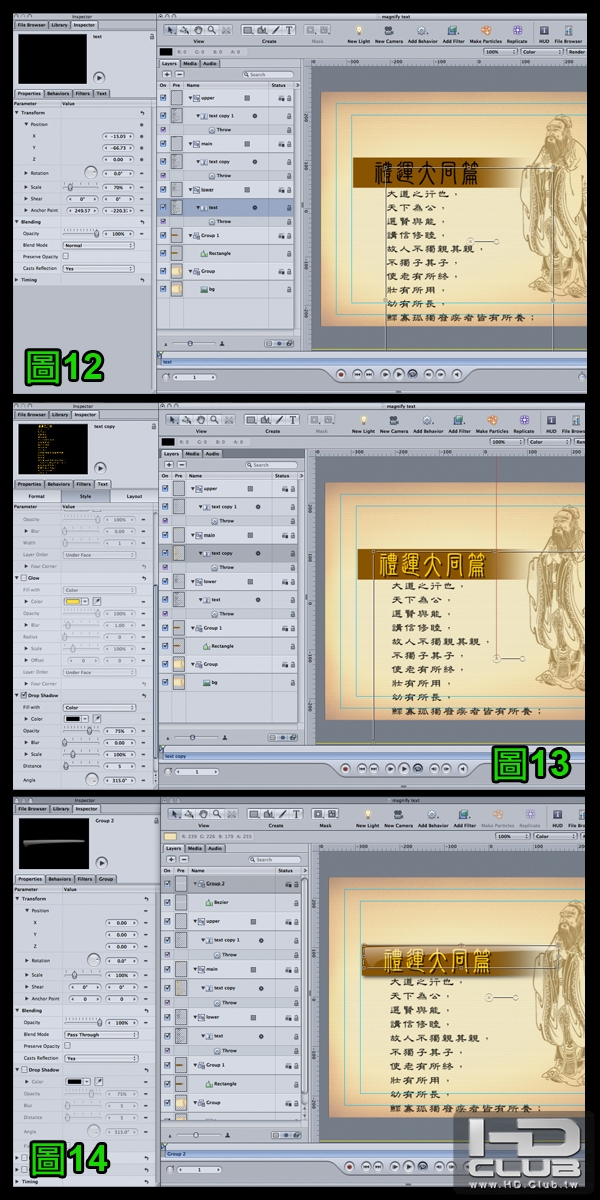Image resolution: width=600 pixels, height=1200 pixels.
Task: Click reset arrow for Transform in figure 12 Inspector
Action: [142, 113]
